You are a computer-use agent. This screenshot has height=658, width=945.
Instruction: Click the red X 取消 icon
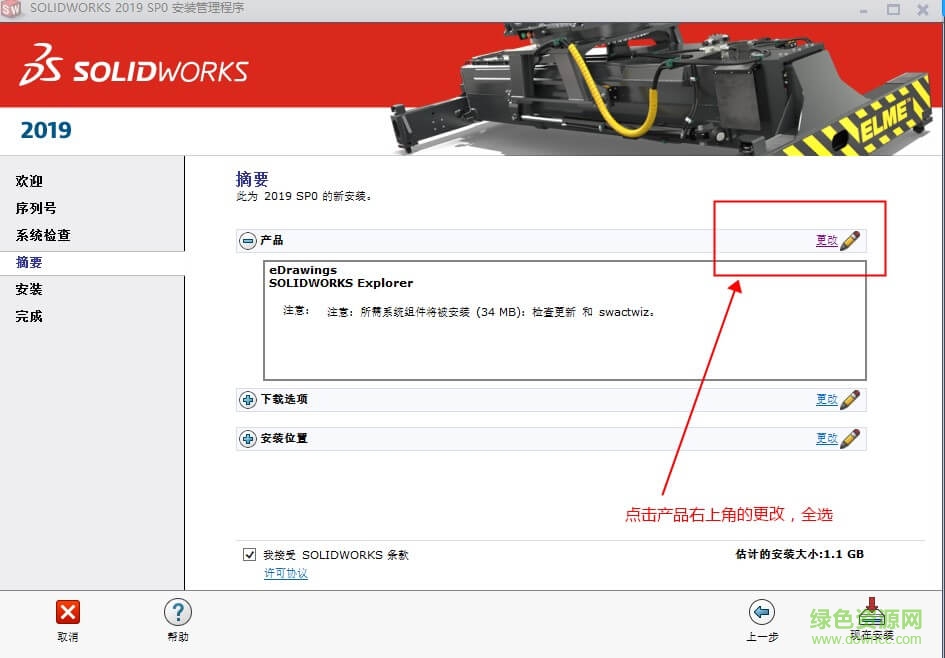point(67,612)
